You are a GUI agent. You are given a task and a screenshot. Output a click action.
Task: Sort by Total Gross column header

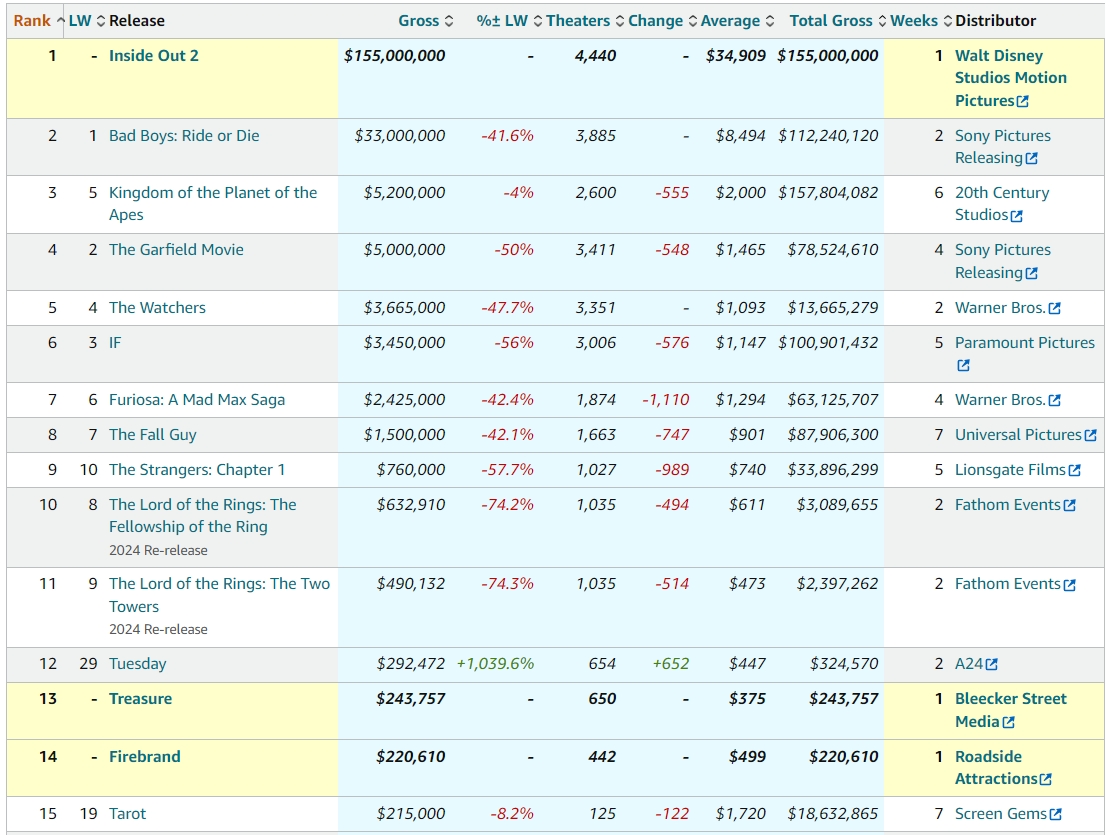pos(831,20)
